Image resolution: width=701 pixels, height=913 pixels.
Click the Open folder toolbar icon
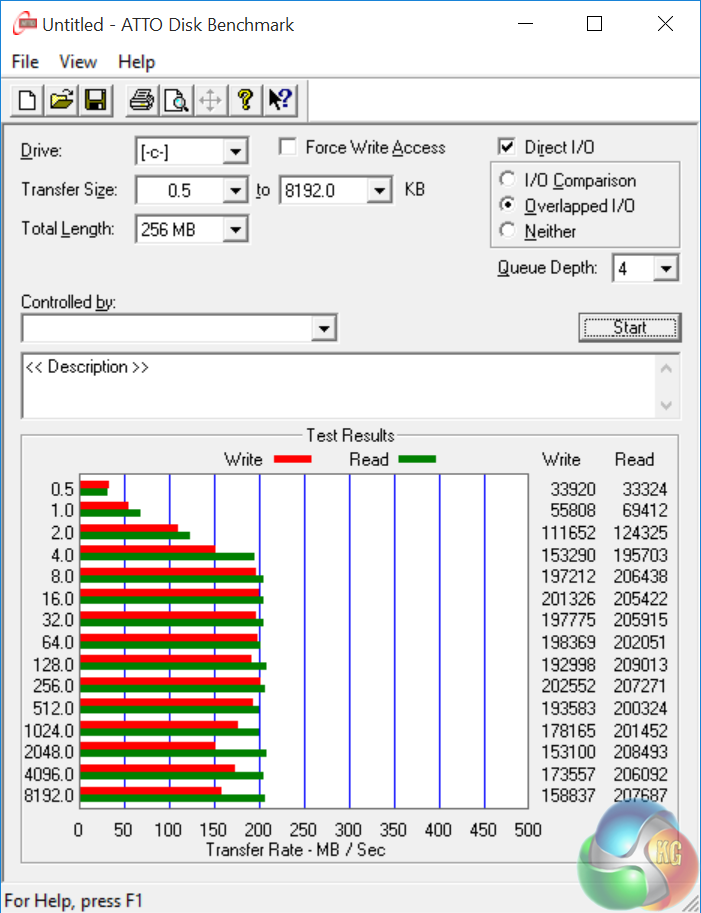61,100
